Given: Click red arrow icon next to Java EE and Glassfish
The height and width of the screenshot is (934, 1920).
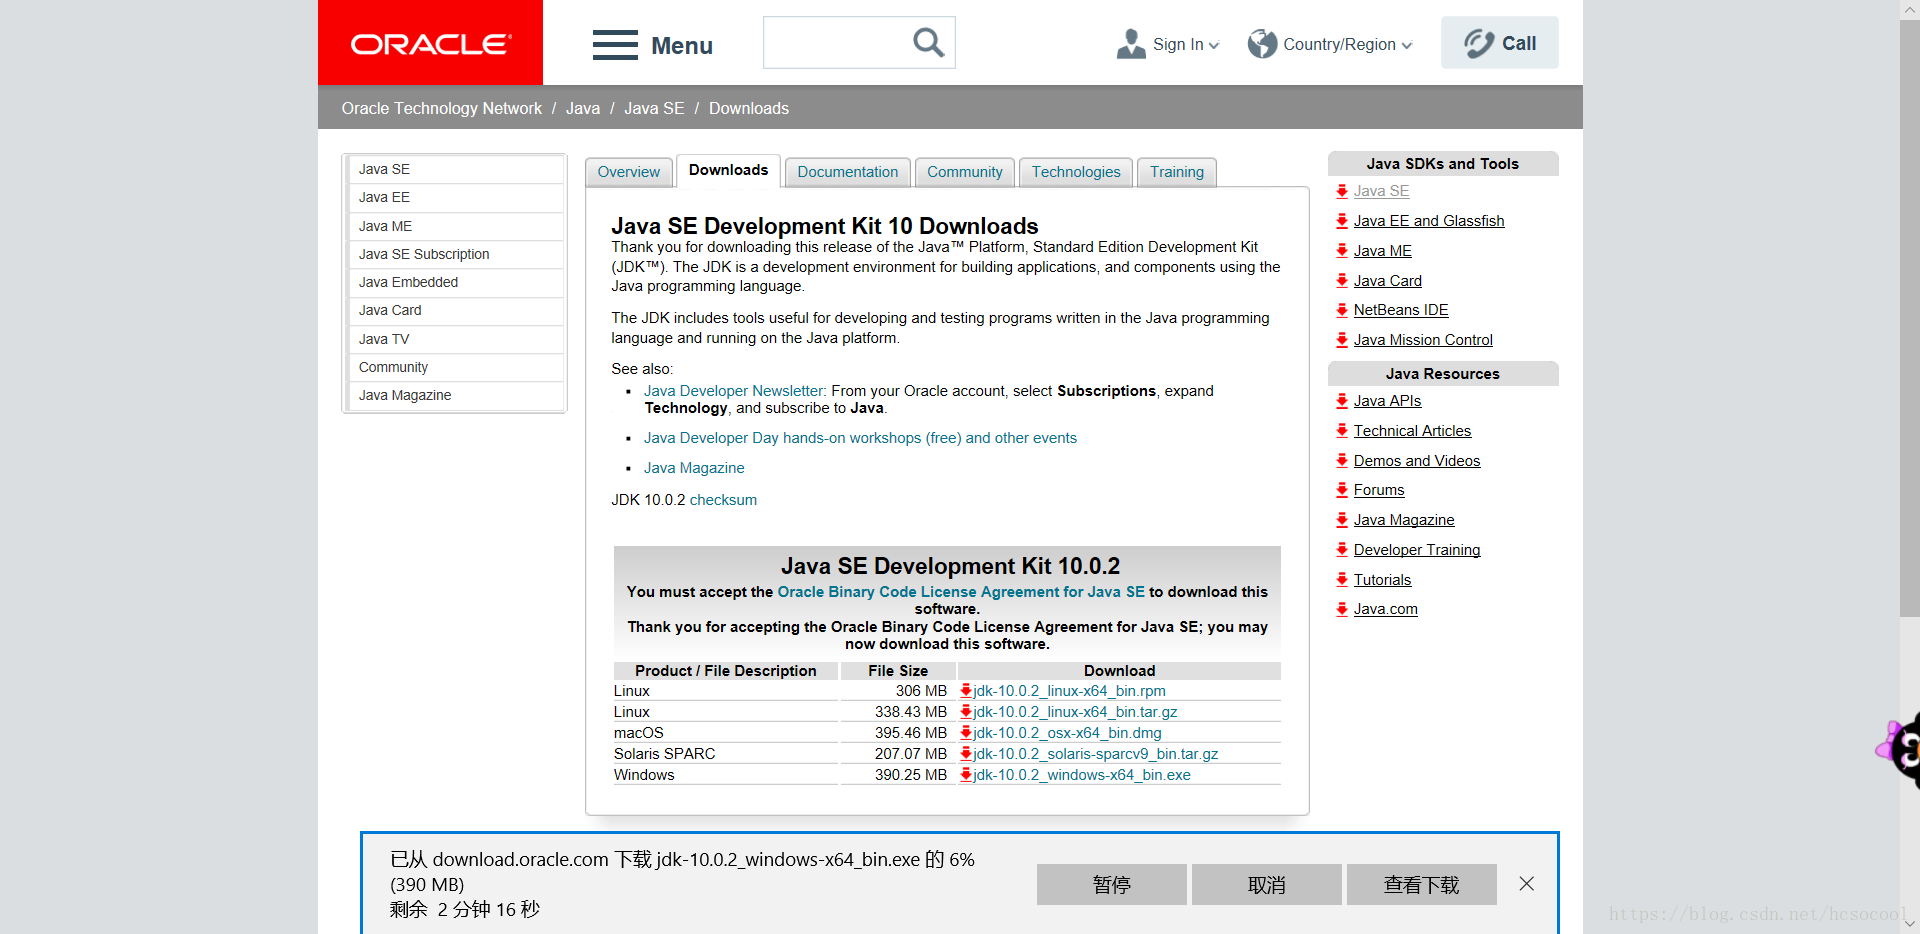Looking at the screenshot, I should 1342,221.
